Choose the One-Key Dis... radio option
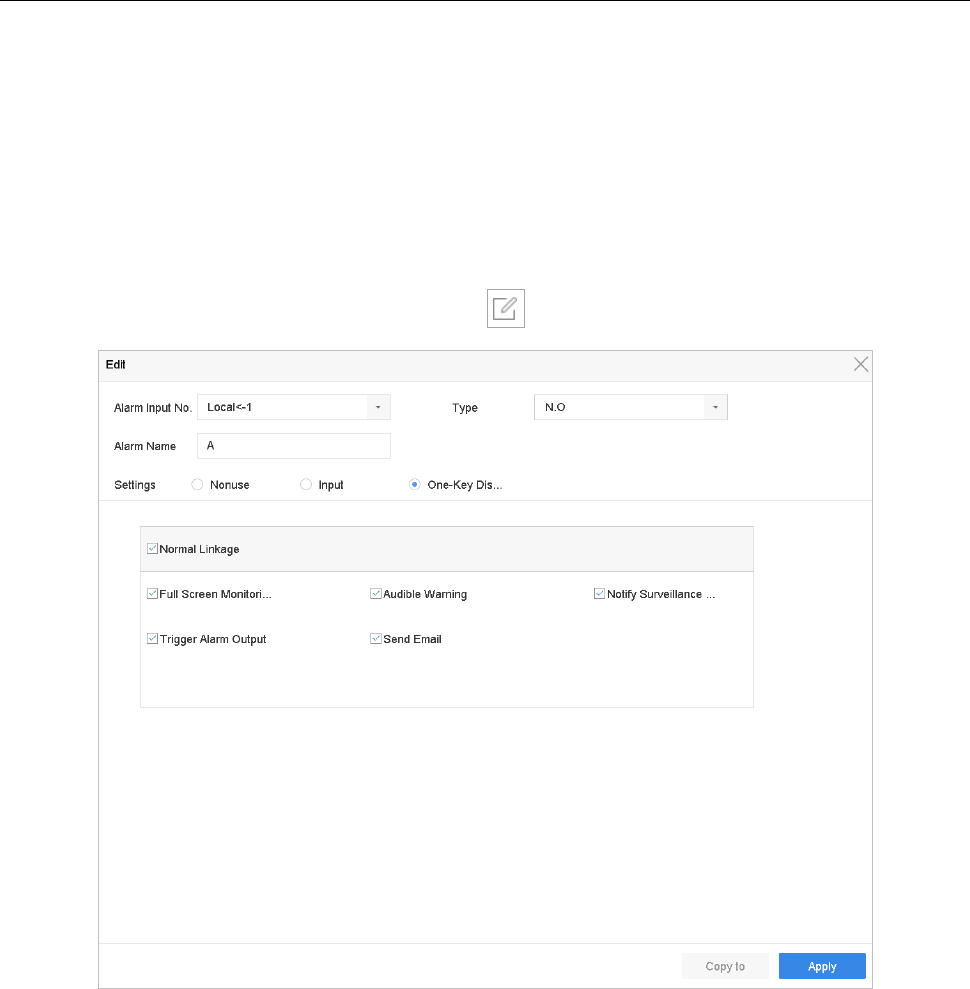The image size is (970, 989). (414, 484)
